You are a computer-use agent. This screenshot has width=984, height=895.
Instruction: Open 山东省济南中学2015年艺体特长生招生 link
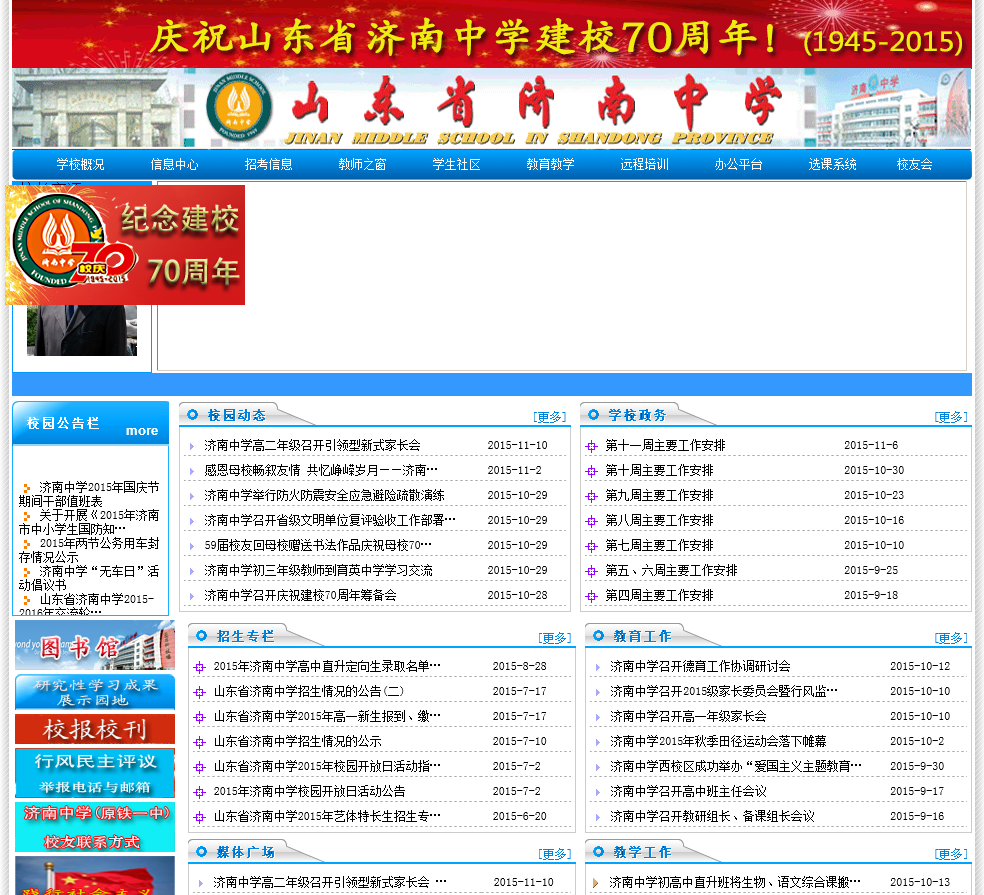click(x=327, y=817)
